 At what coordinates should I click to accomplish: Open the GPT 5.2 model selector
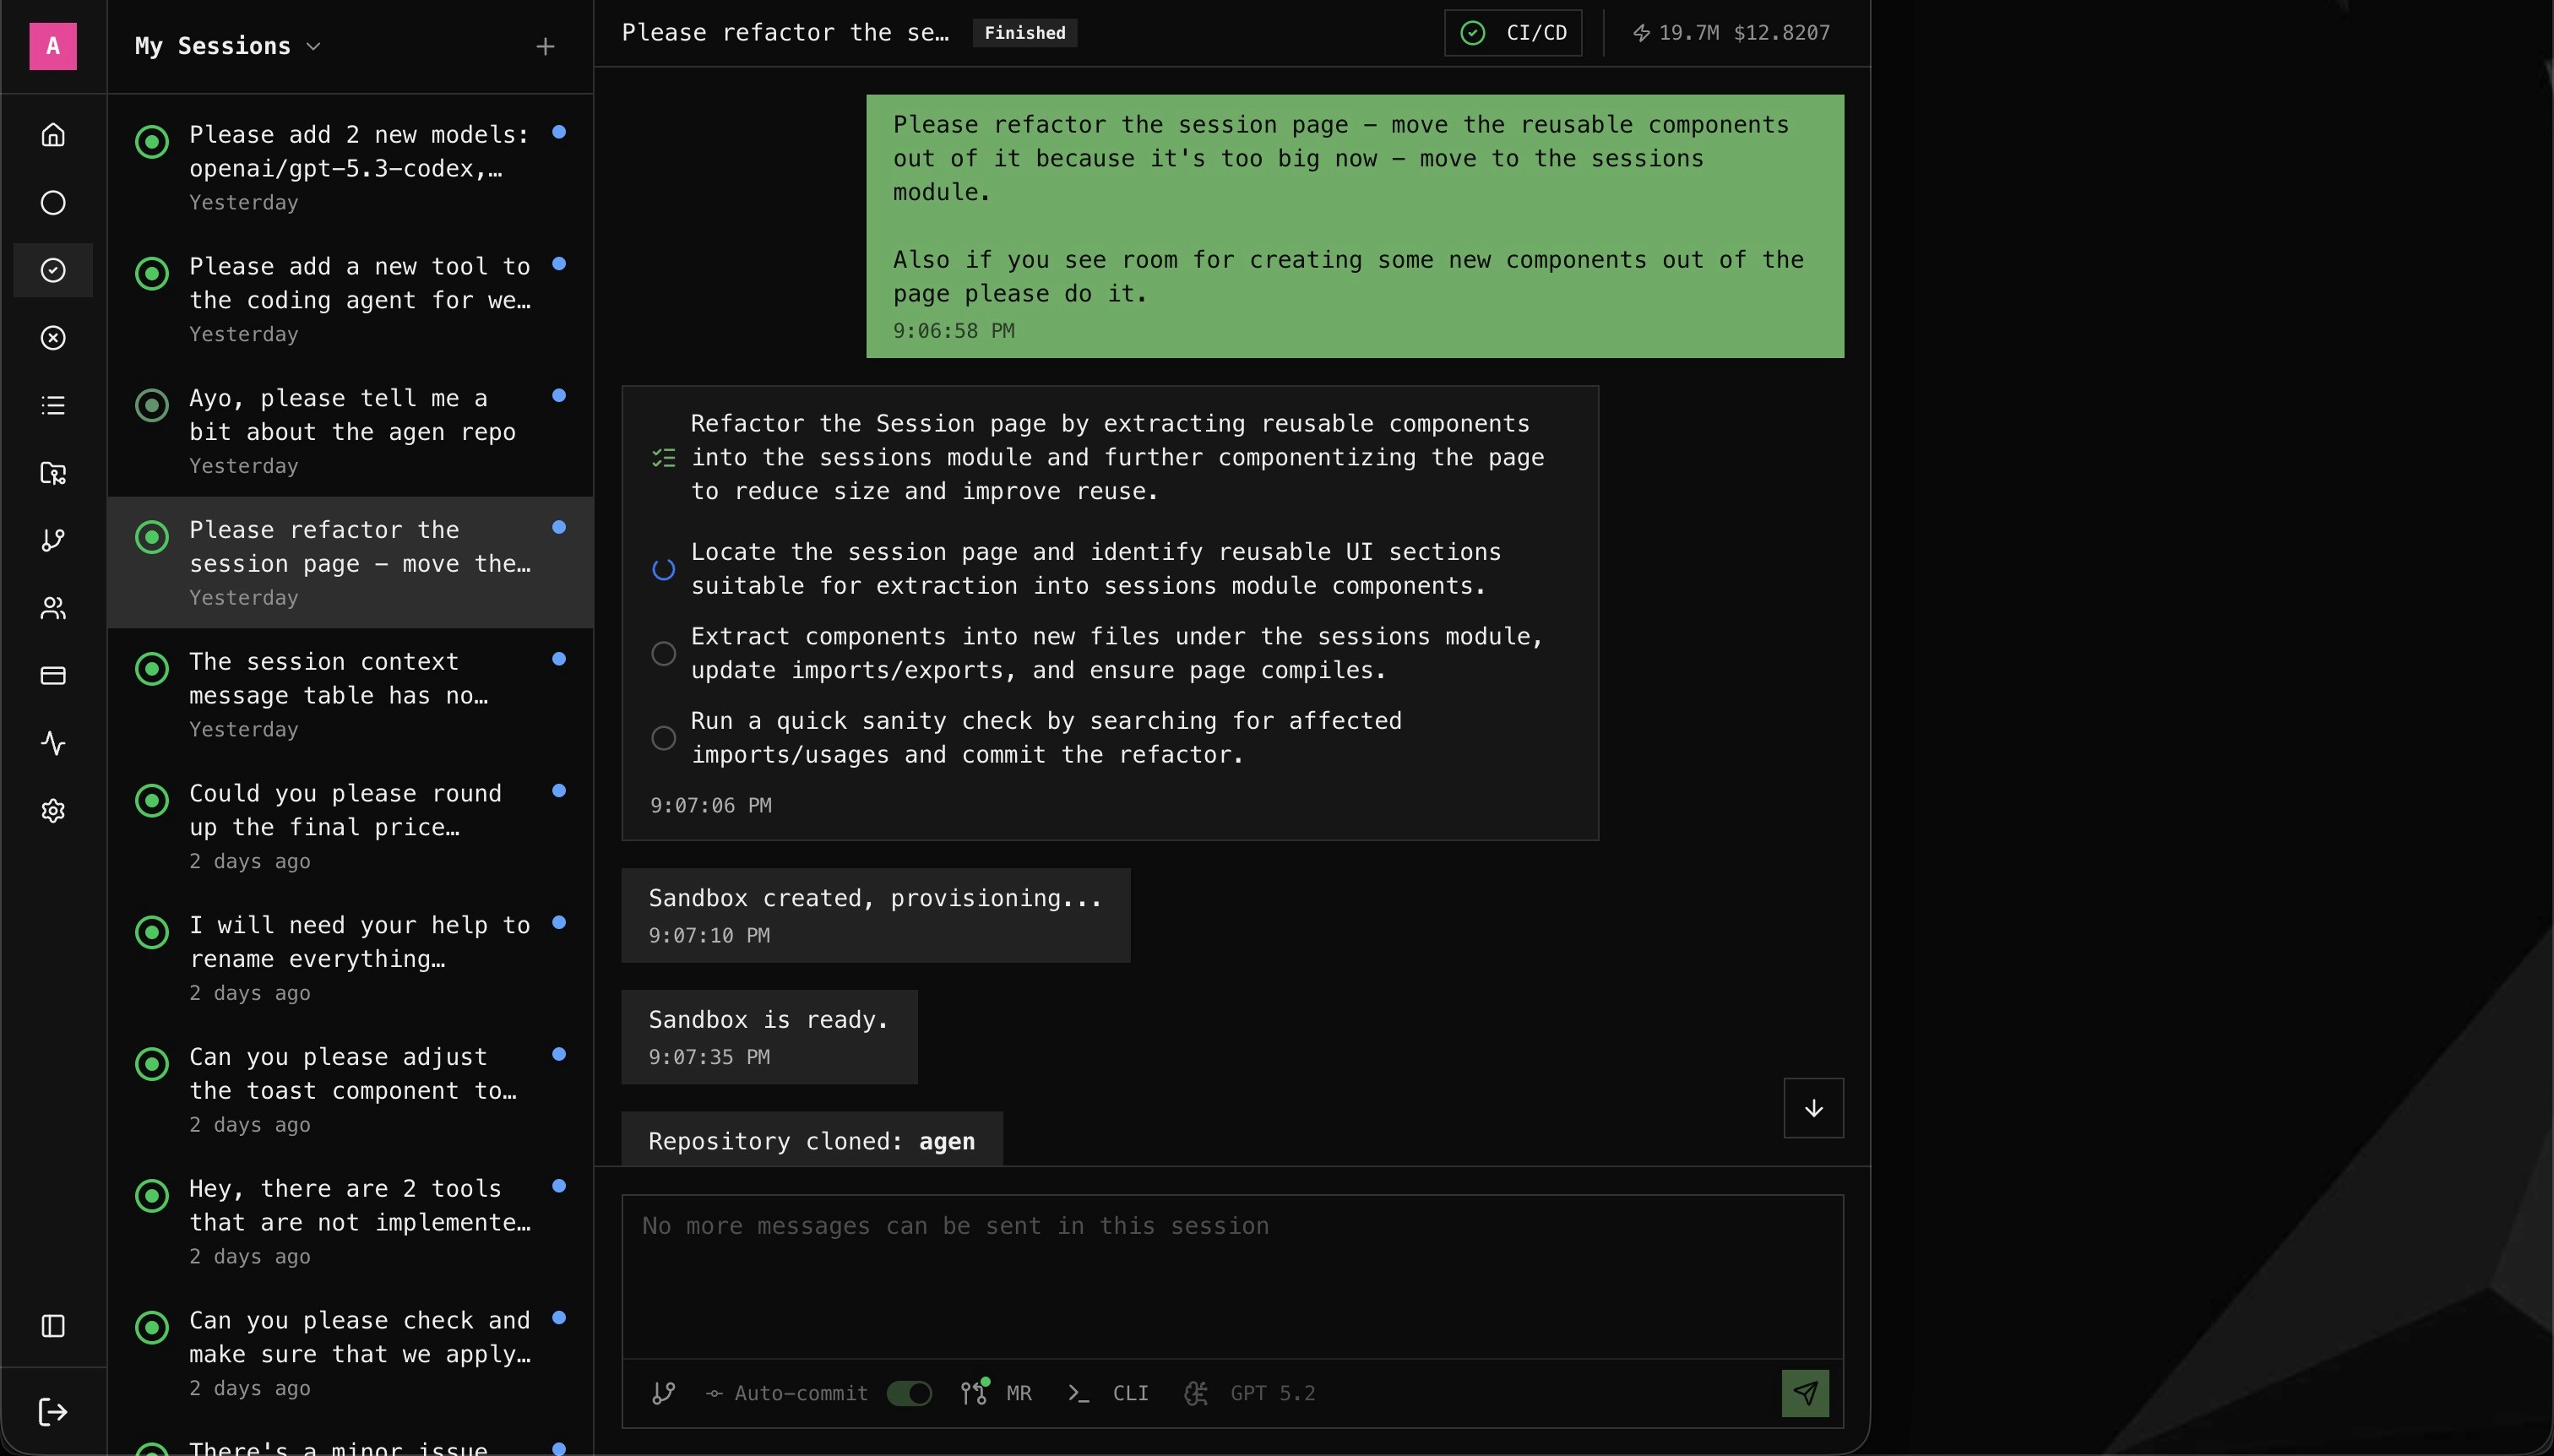tap(1250, 1393)
